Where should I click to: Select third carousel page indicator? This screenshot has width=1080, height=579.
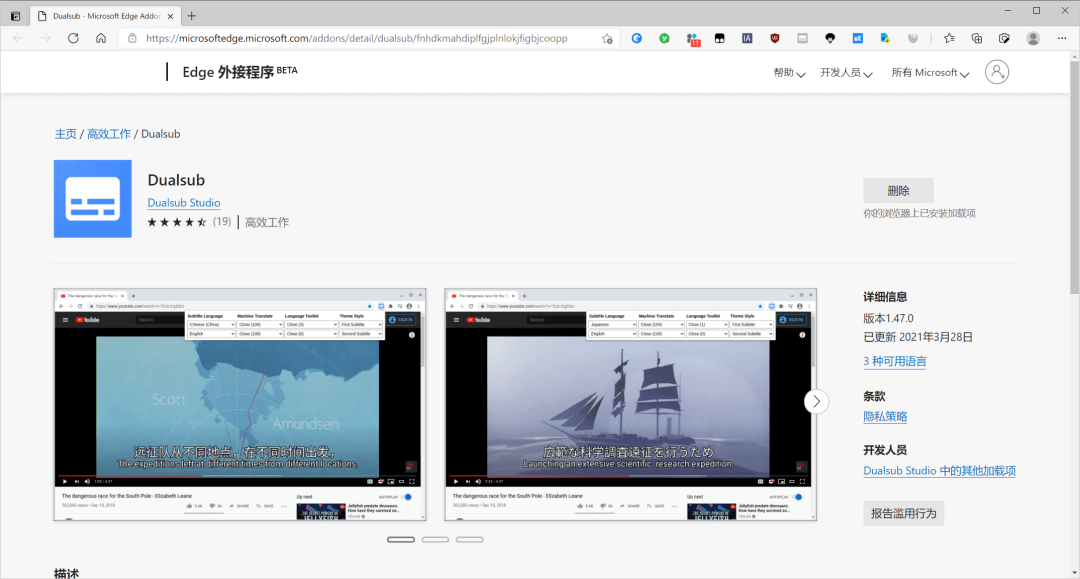pos(470,540)
